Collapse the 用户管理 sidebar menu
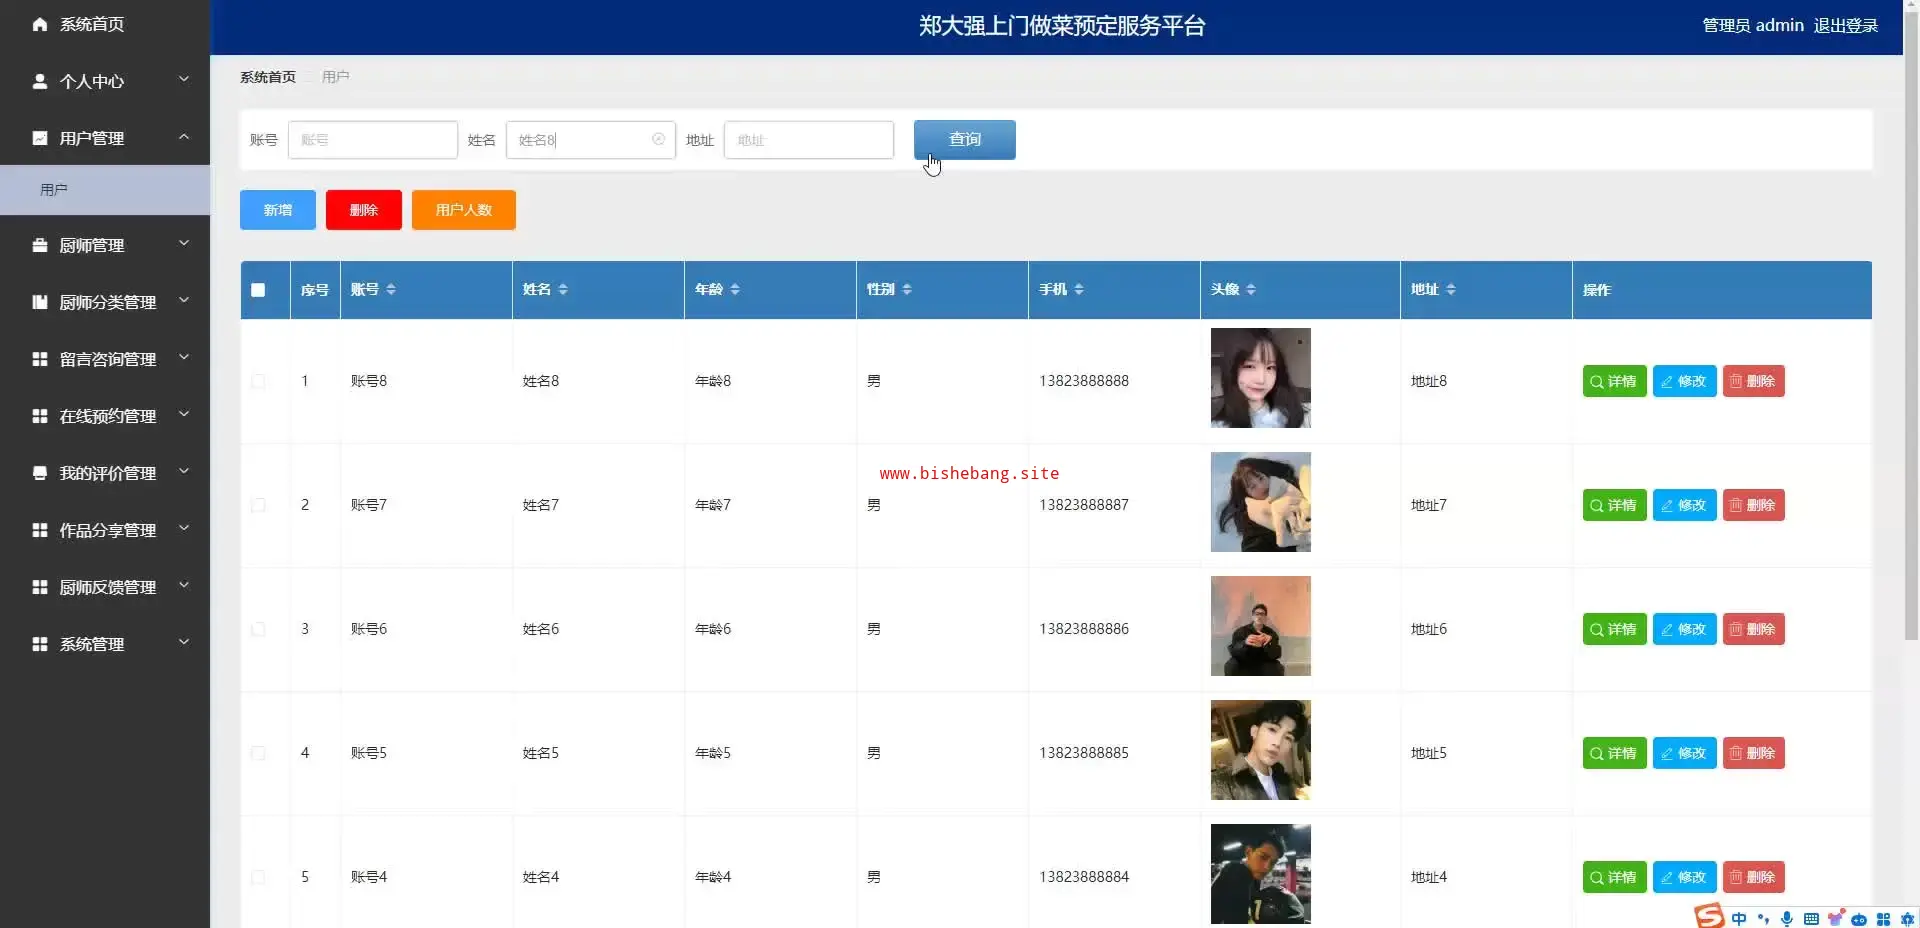This screenshot has width=1920, height=928. click(x=105, y=138)
